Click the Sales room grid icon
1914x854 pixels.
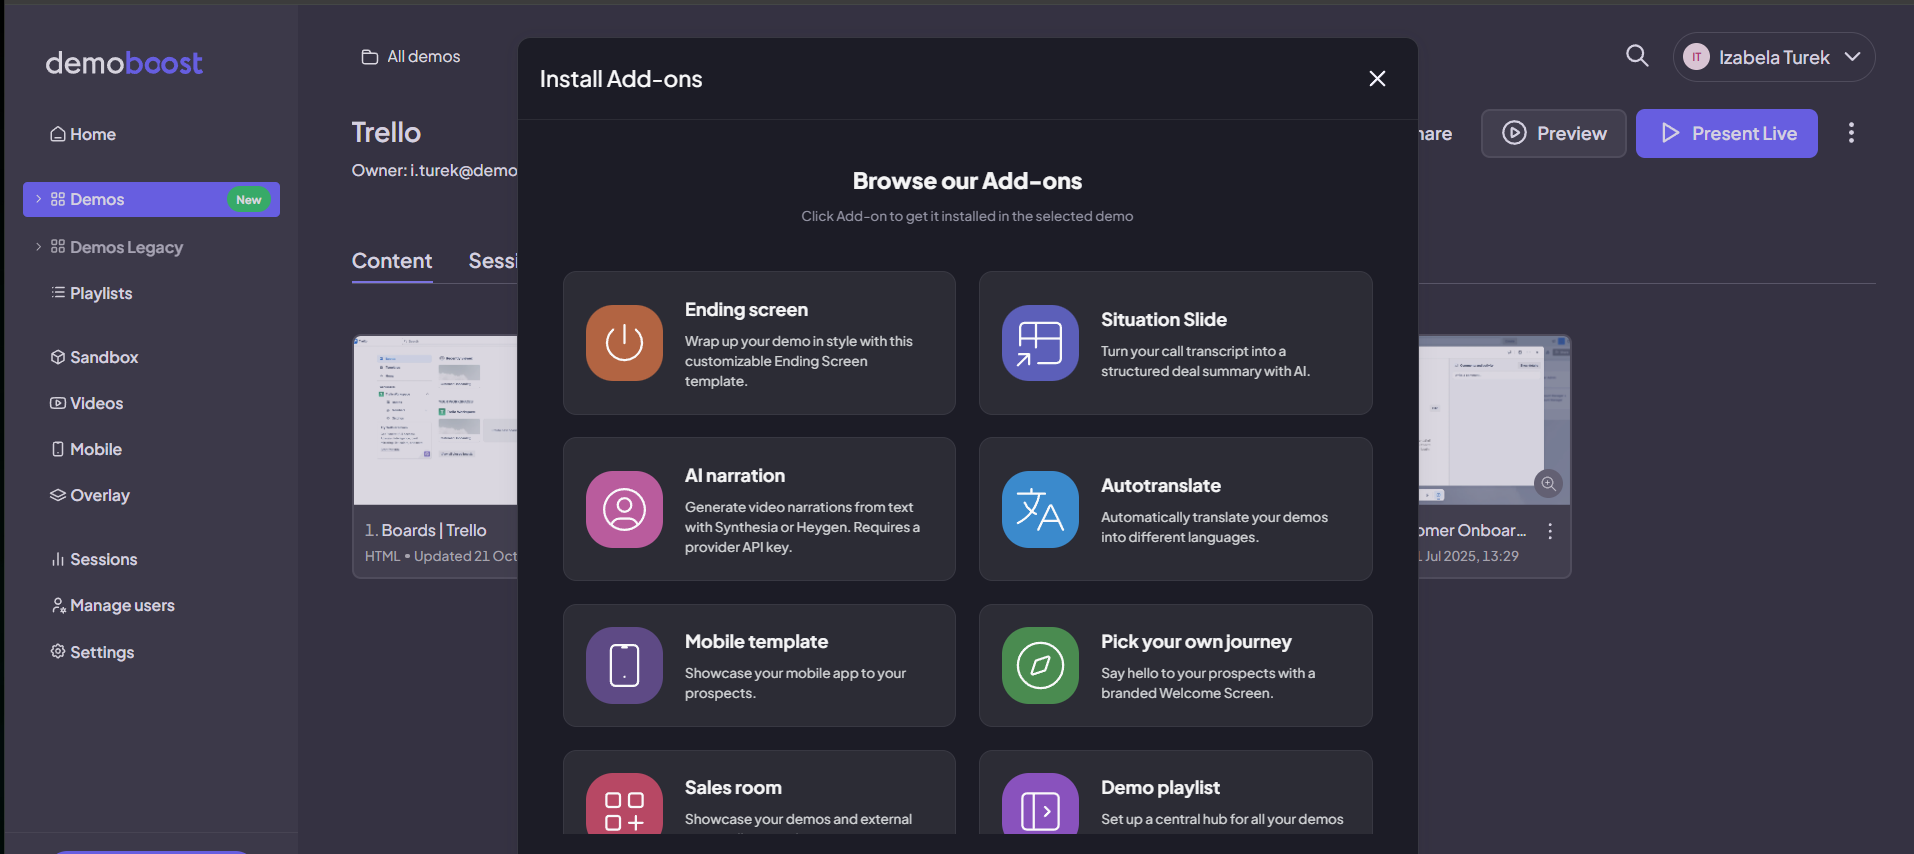[624, 806]
